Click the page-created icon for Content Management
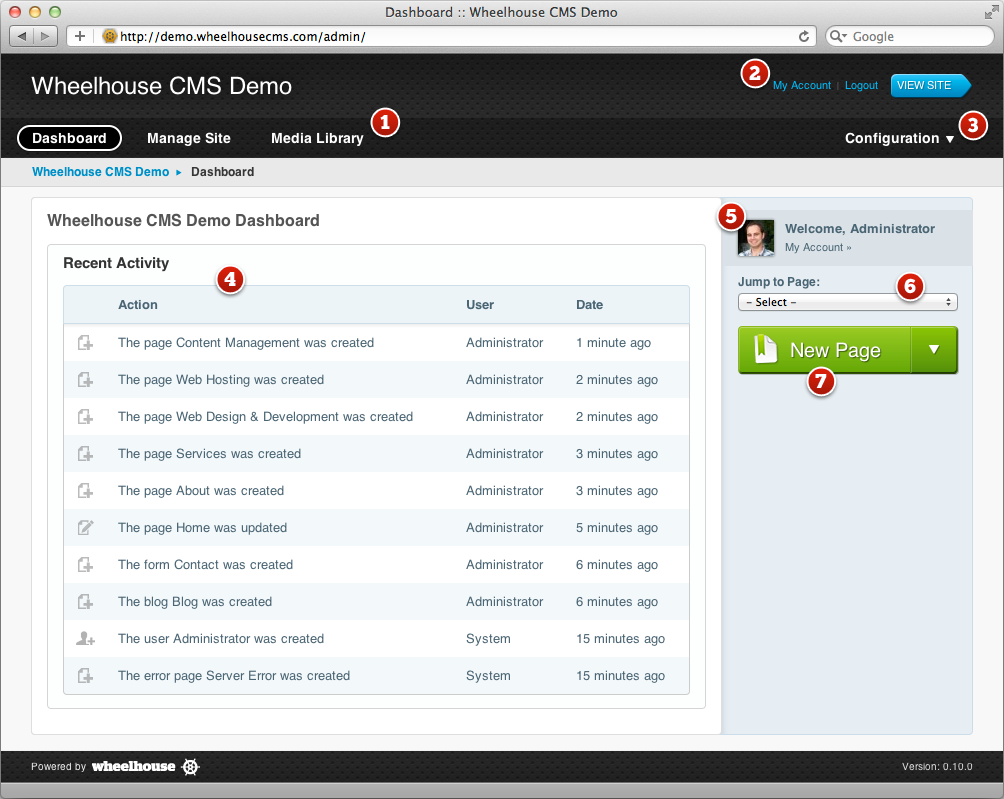The height and width of the screenshot is (799, 1004). pyautogui.click(x=85, y=343)
